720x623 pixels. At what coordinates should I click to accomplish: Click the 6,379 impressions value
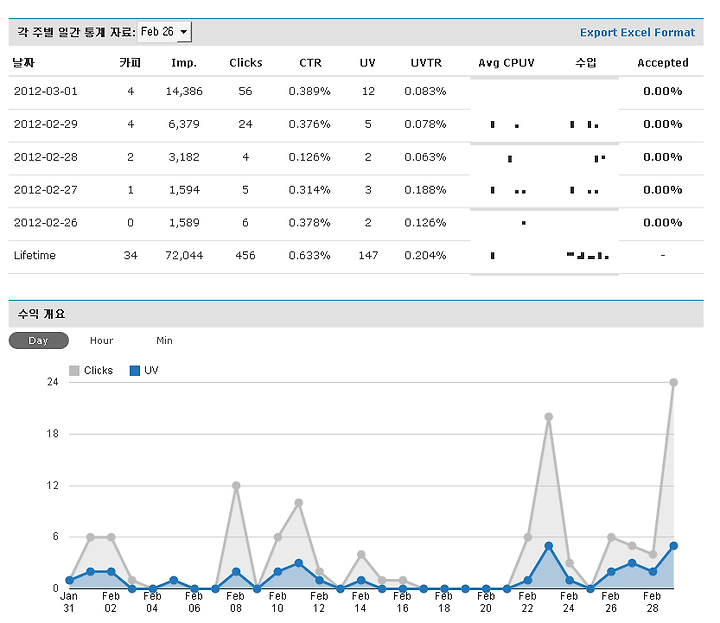184,124
